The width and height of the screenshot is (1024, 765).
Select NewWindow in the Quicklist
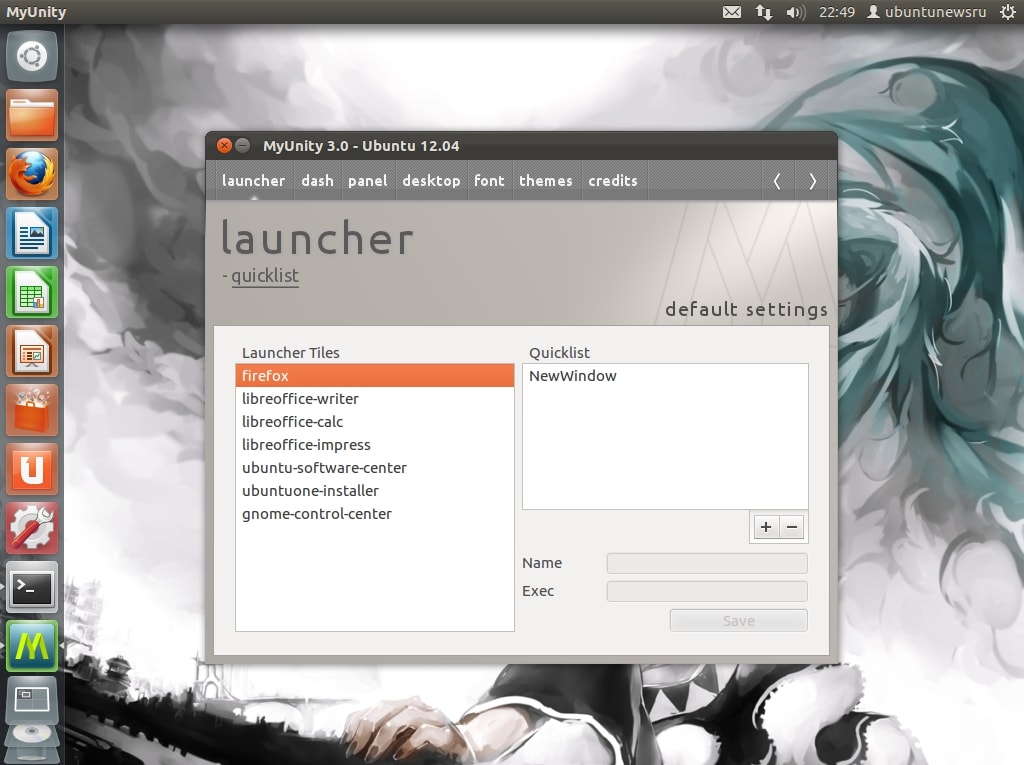click(x=665, y=376)
